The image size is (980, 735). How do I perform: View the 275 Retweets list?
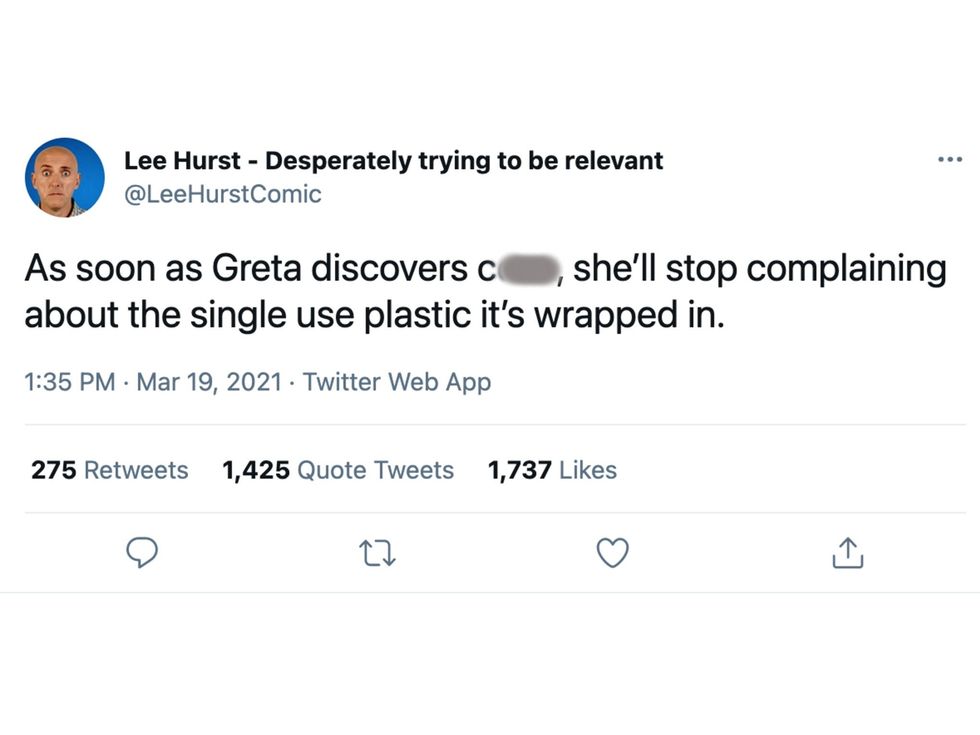109,470
